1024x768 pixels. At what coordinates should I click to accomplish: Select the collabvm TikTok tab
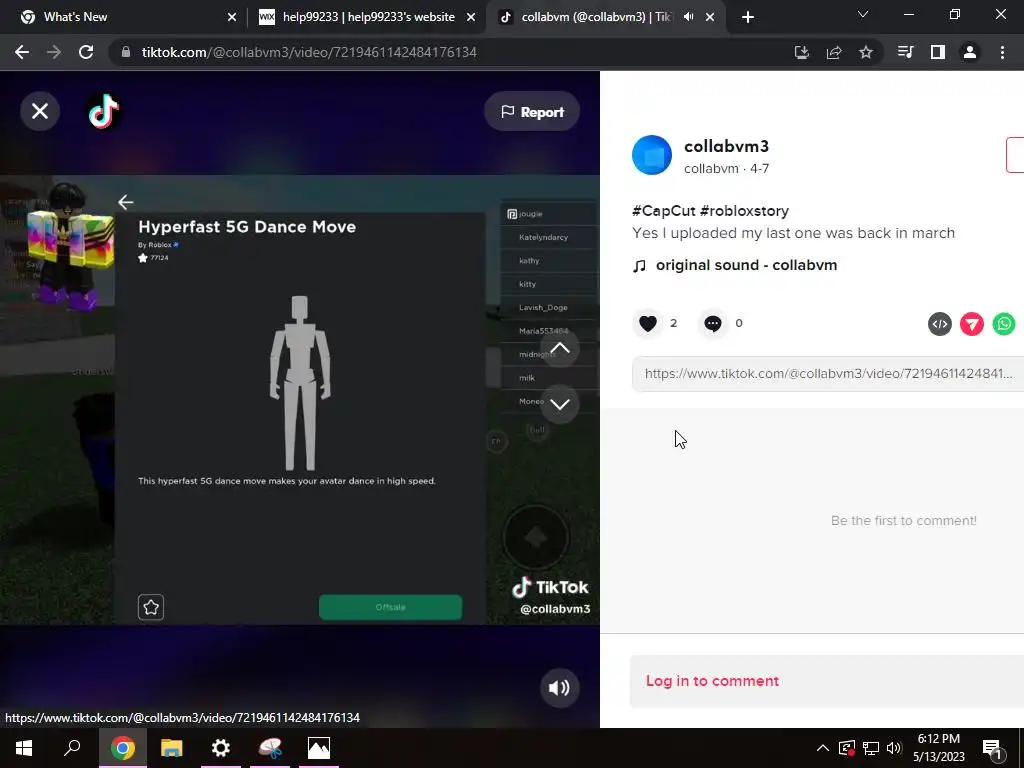click(x=594, y=17)
